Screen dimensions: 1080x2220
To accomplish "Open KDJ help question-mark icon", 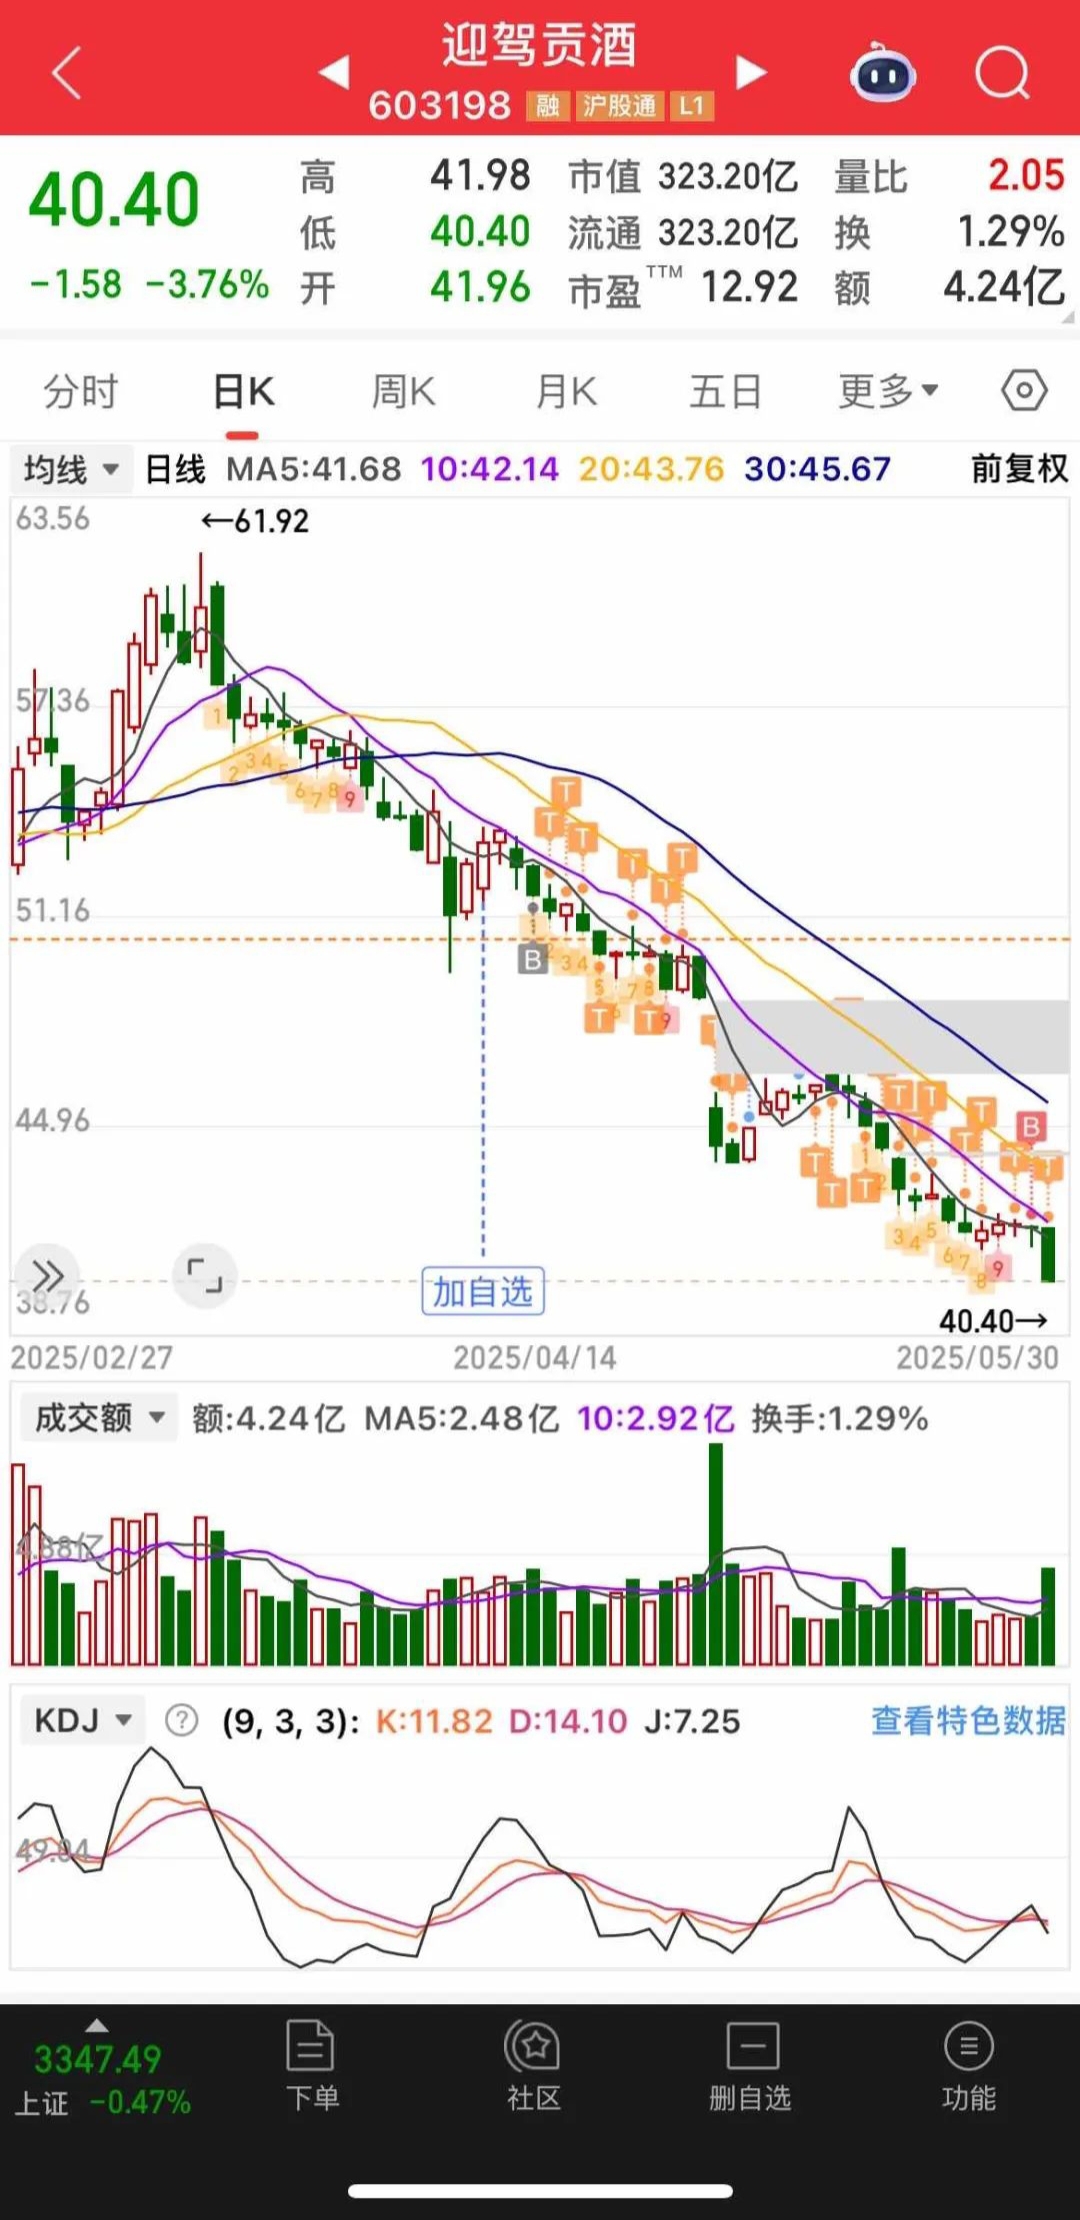I will (181, 1721).
